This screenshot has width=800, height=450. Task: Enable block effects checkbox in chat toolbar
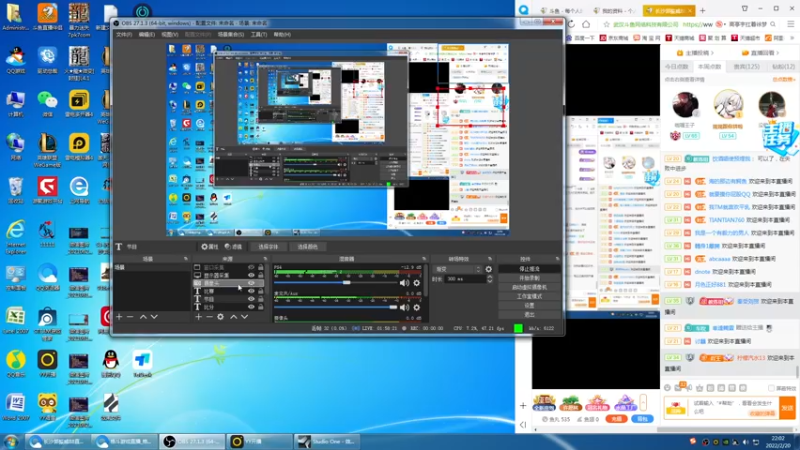point(771,388)
